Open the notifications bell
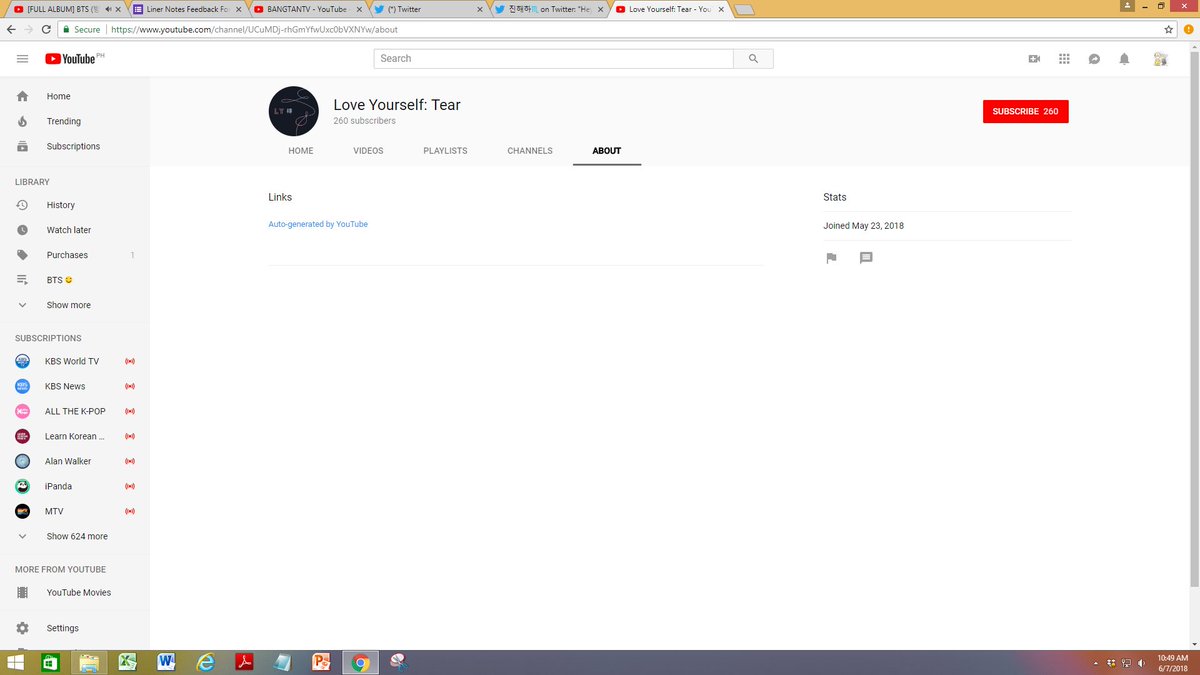 pyautogui.click(x=1124, y=59)
